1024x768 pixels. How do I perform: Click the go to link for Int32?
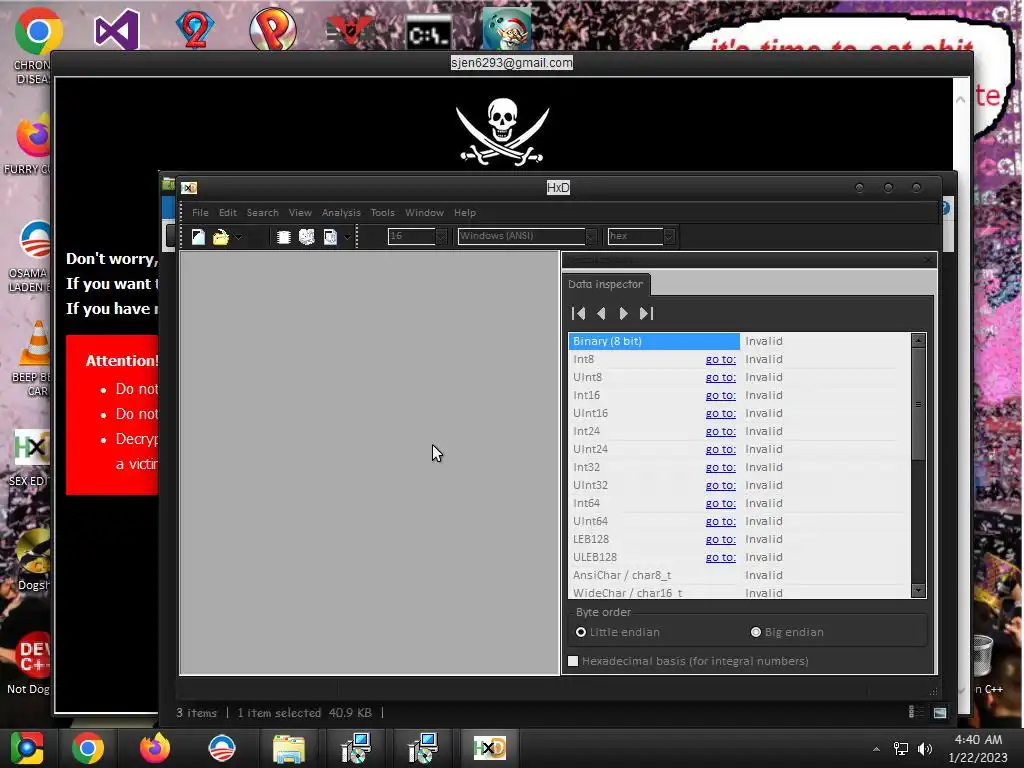pos(720,468)
